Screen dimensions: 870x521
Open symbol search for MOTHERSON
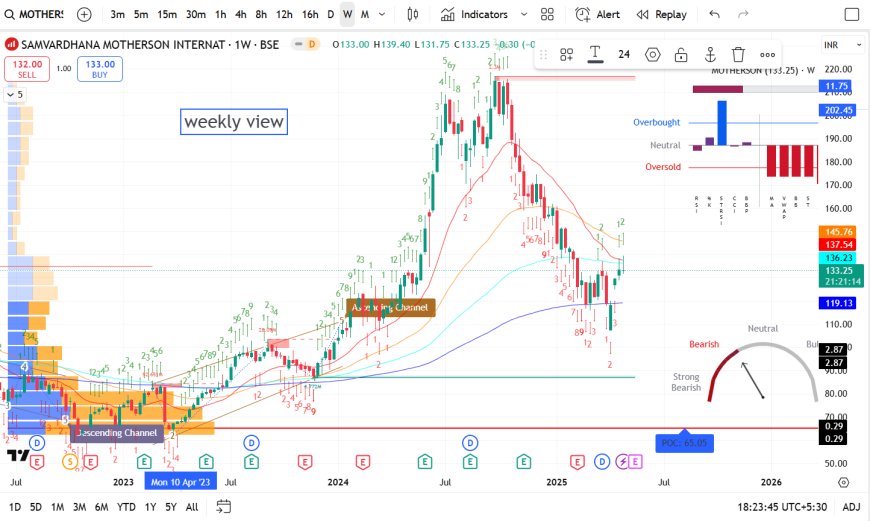[x=34, y=14]
